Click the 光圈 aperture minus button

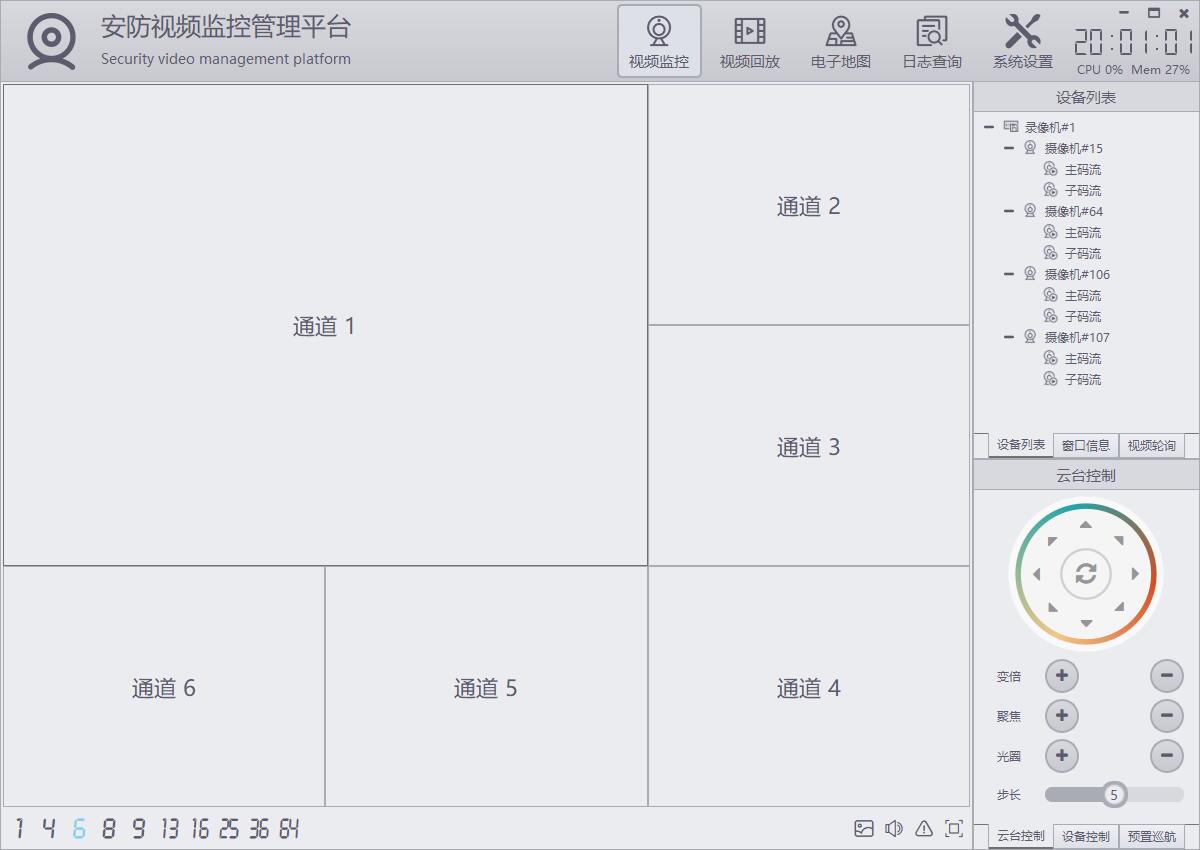[x=1166, y=756]
